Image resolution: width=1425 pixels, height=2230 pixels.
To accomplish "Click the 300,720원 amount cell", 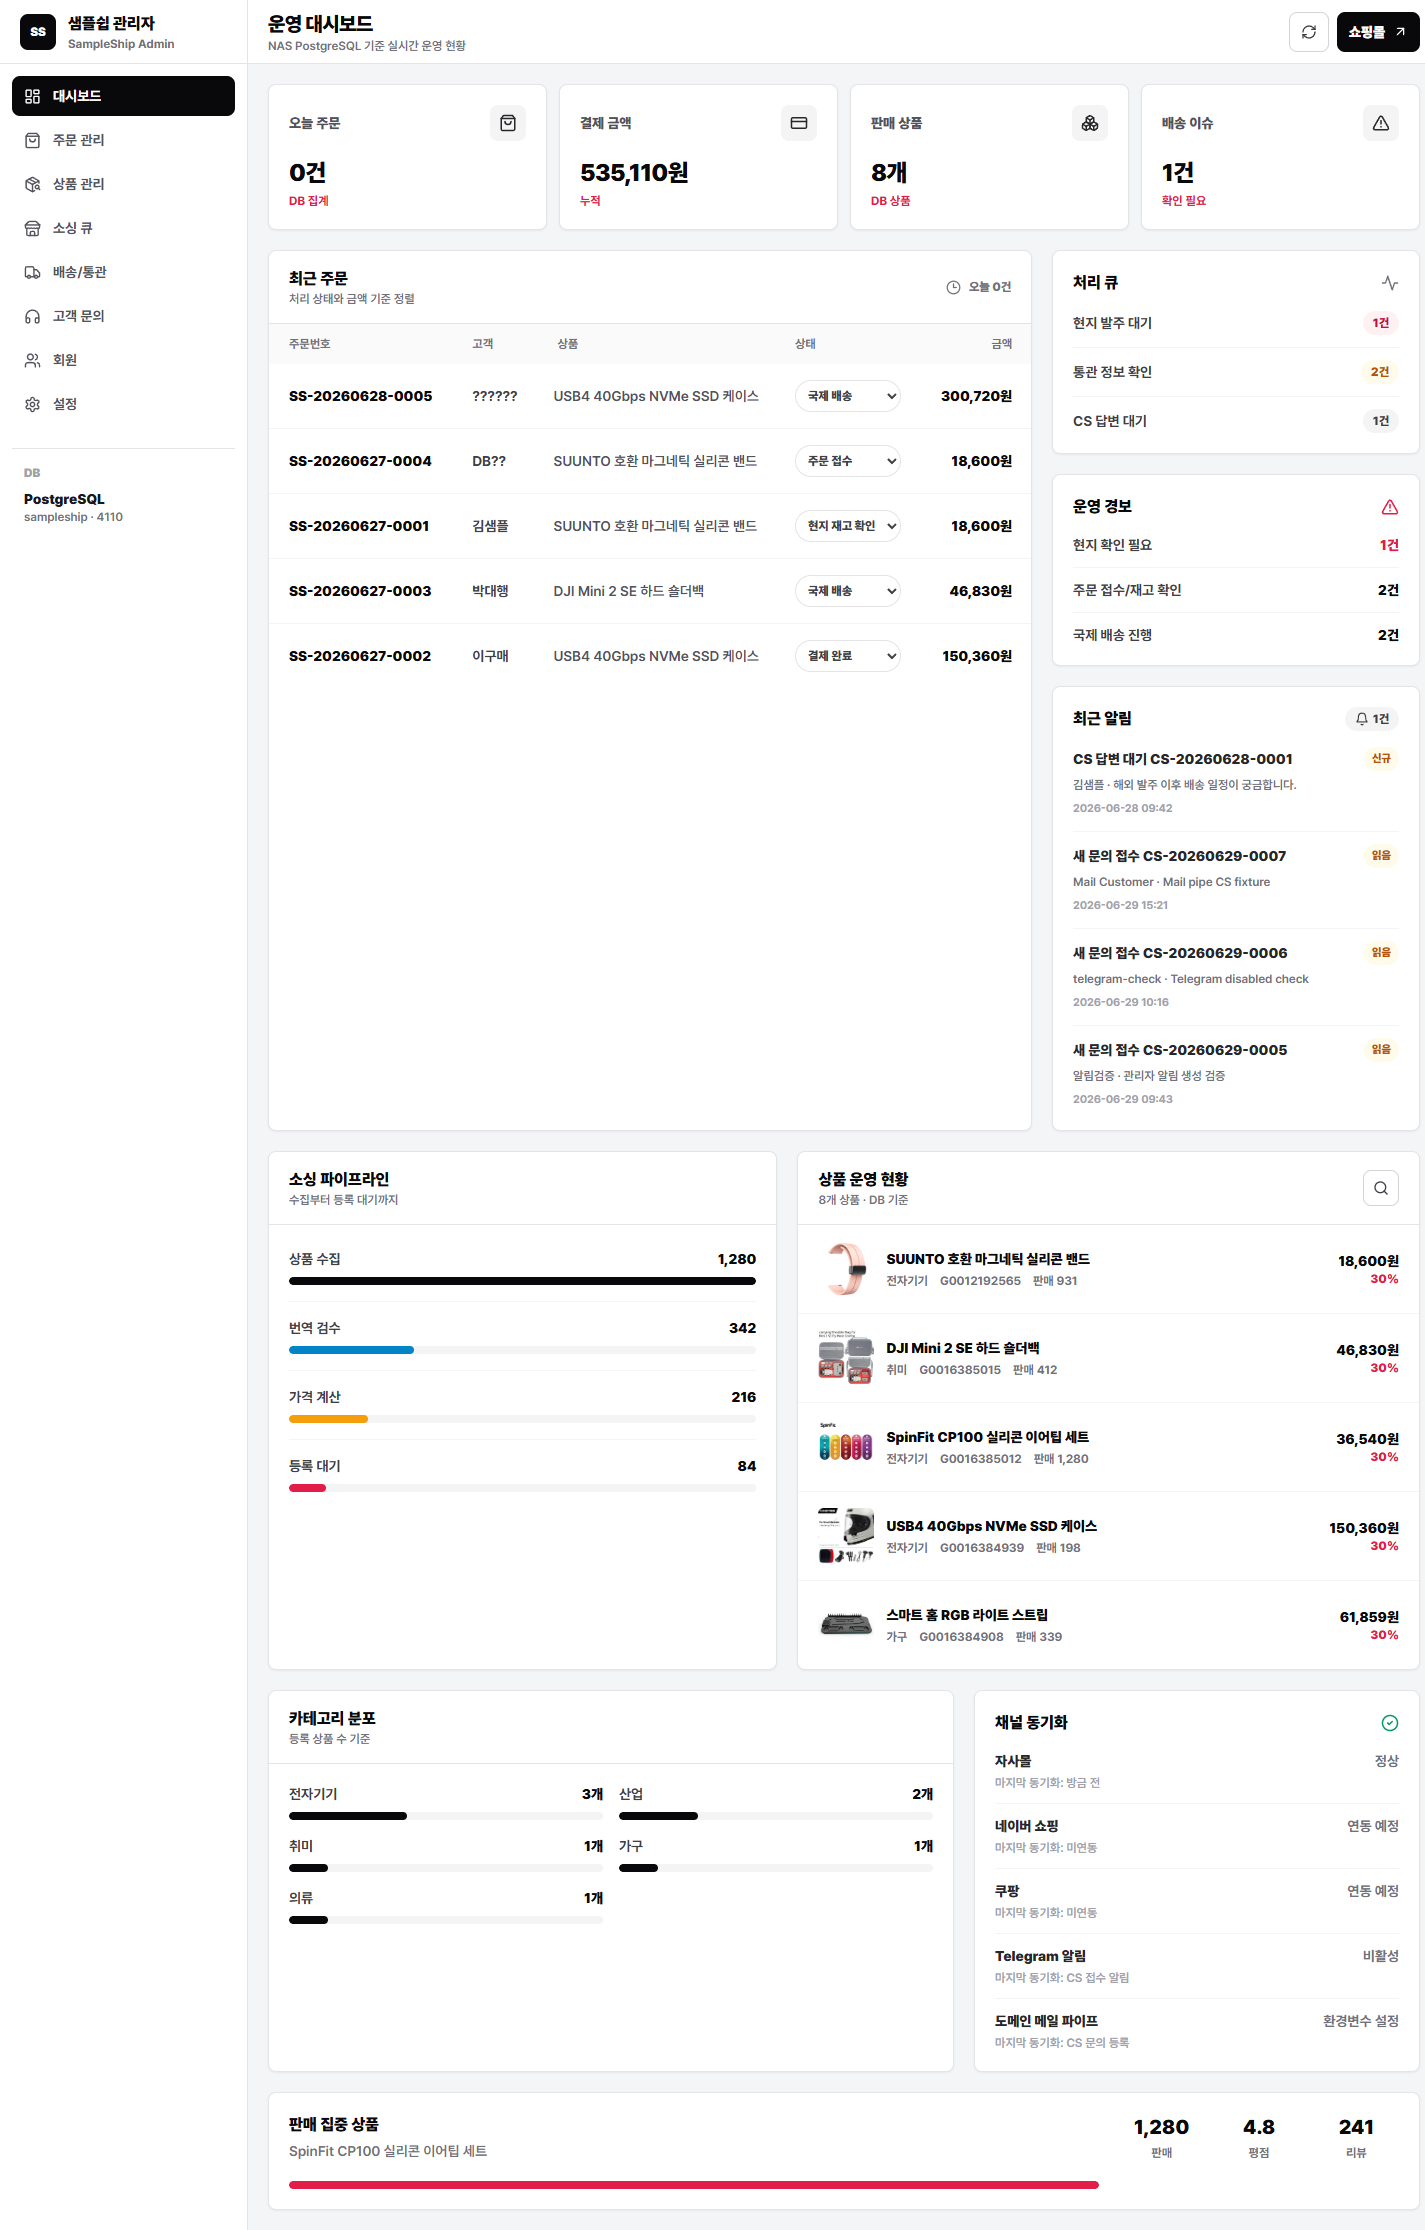I will tap(976, 396).
